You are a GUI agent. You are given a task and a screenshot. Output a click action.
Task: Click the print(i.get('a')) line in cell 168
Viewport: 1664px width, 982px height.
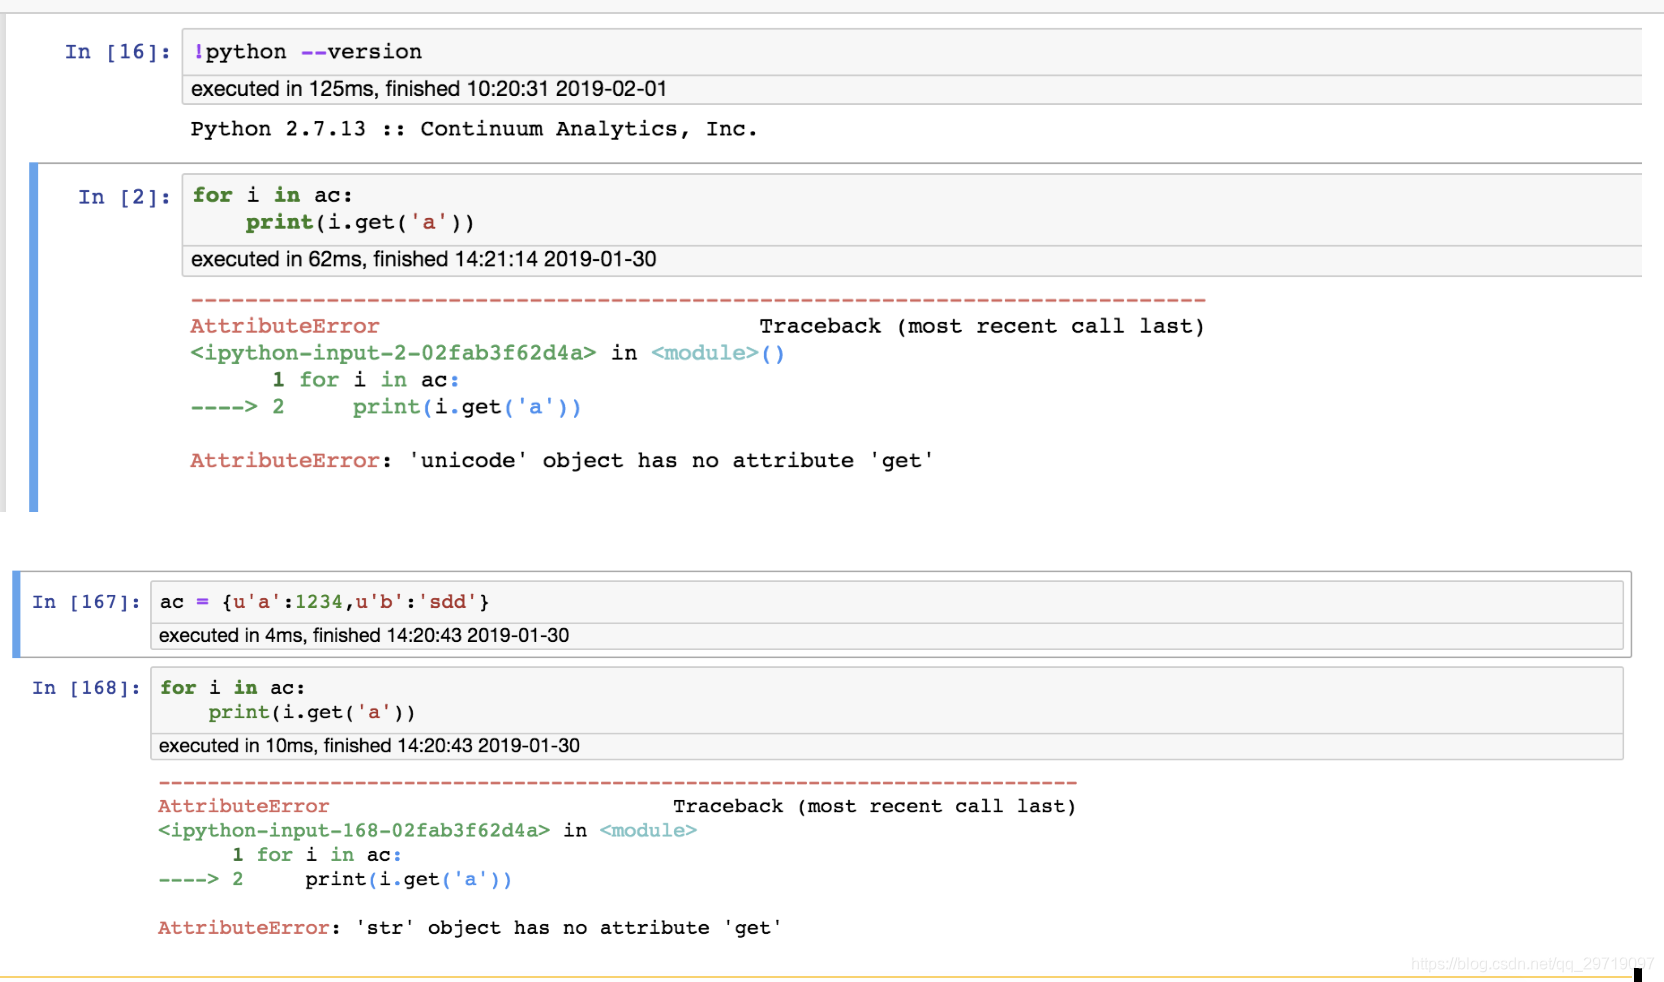point(310,712)
